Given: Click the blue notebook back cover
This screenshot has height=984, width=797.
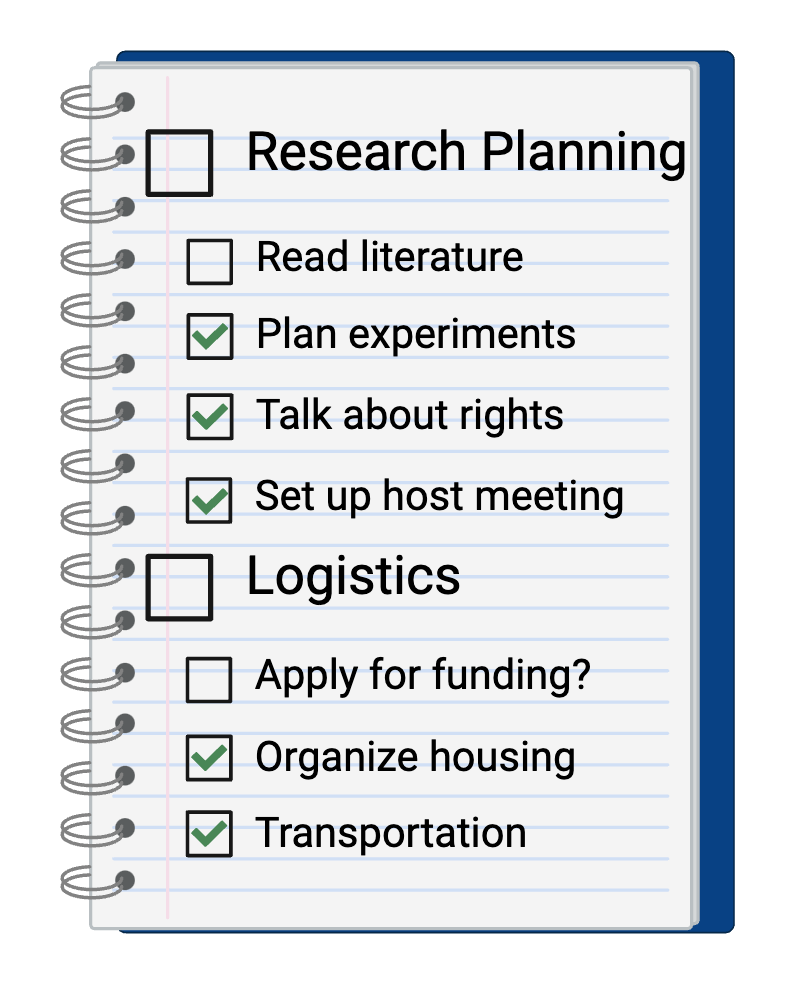Looking at the screenshot, I should click(716, 500).
